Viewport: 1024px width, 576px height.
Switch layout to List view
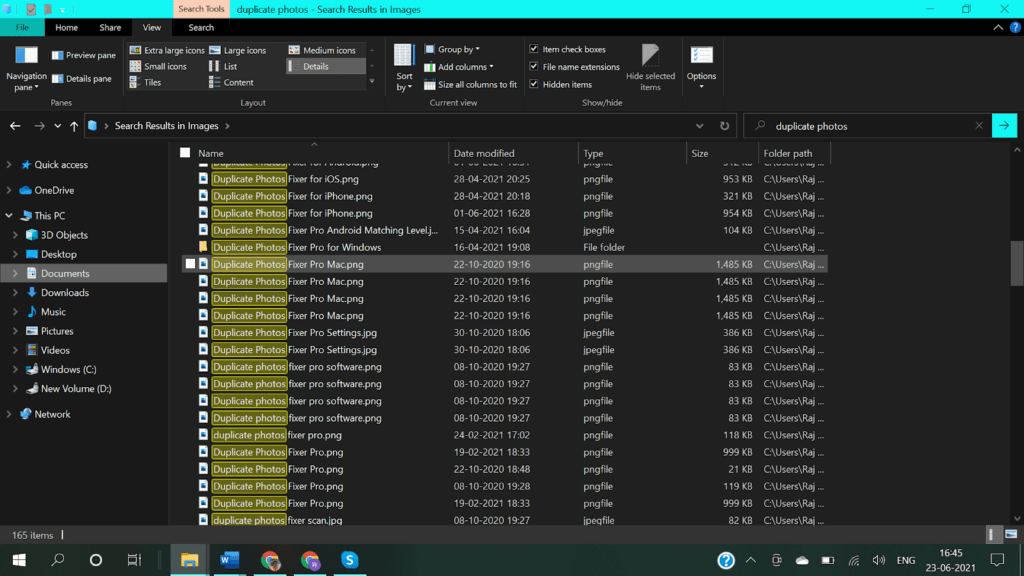(223, 67)
